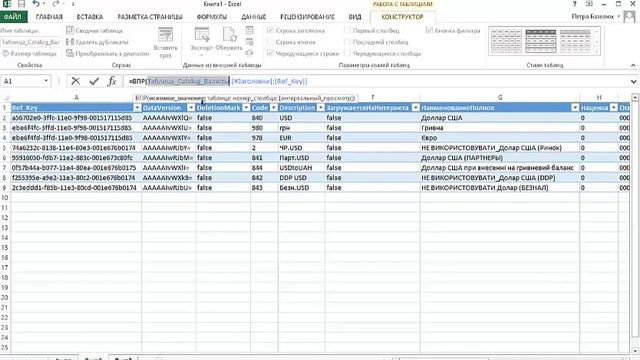The image size is (640, 360).
Task: Click cell containing Гривна
Action: [500, 128]
